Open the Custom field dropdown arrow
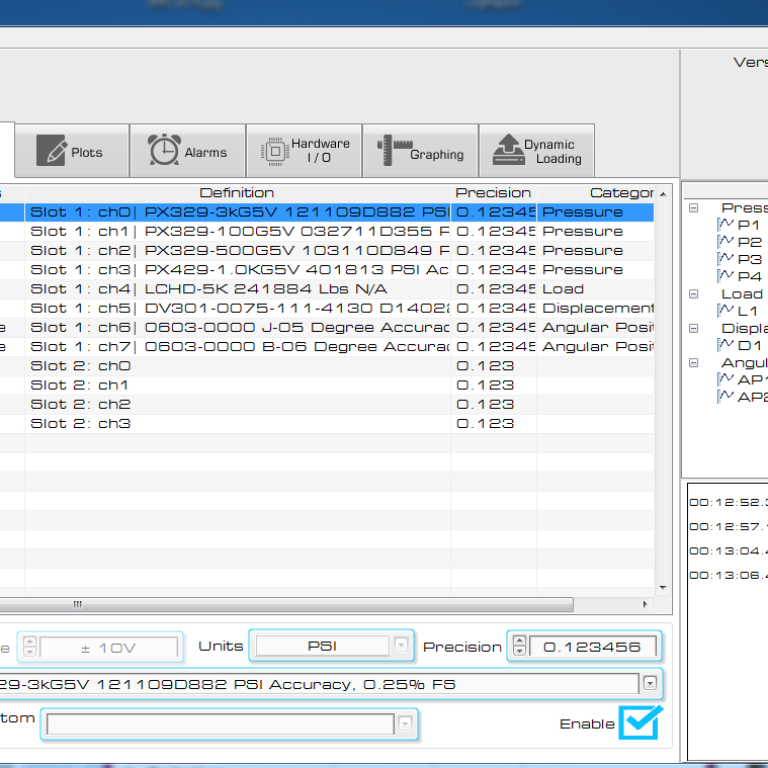The image size is (768, 768). [x=405, y=723]
